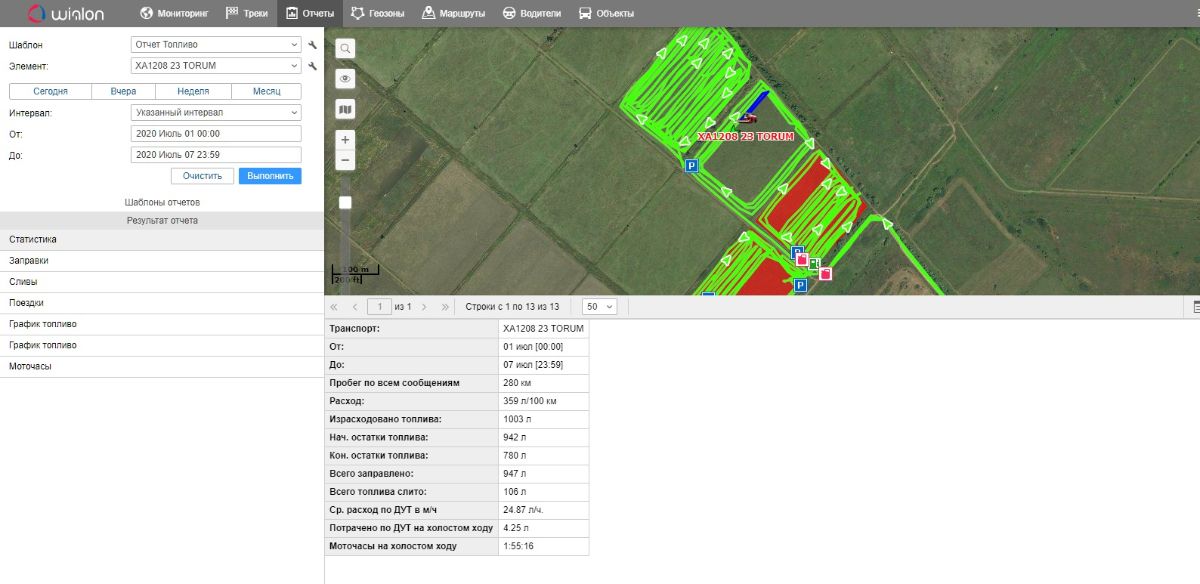Click the Wialon logo

point(64,14)
